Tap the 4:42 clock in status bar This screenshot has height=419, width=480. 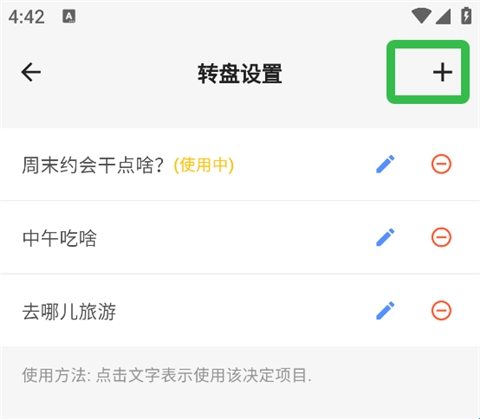[26, 17]
